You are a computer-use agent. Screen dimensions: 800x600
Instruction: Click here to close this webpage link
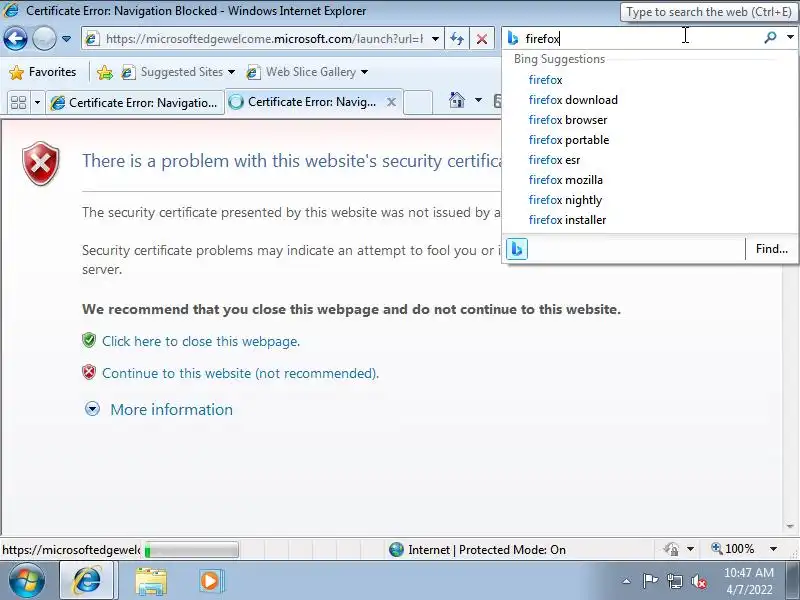(201, 341)
